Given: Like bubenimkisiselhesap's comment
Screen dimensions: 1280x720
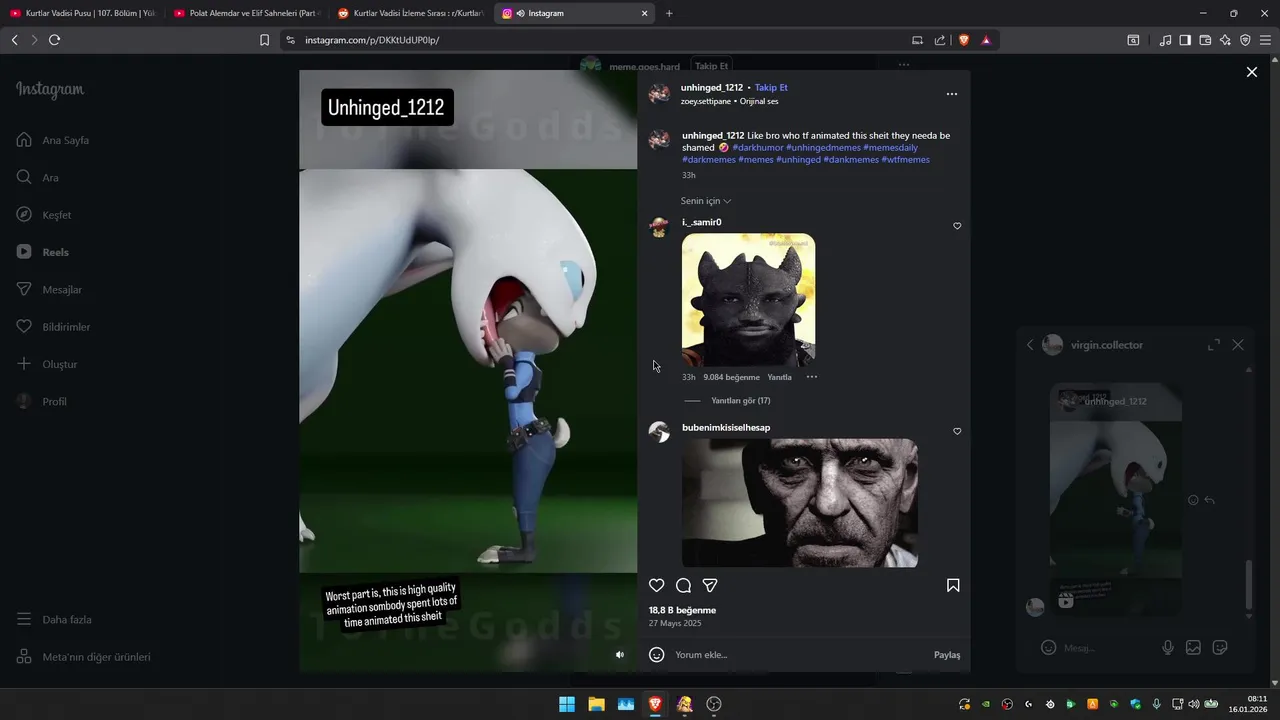Looking at the screenshot, I should 957,431.
